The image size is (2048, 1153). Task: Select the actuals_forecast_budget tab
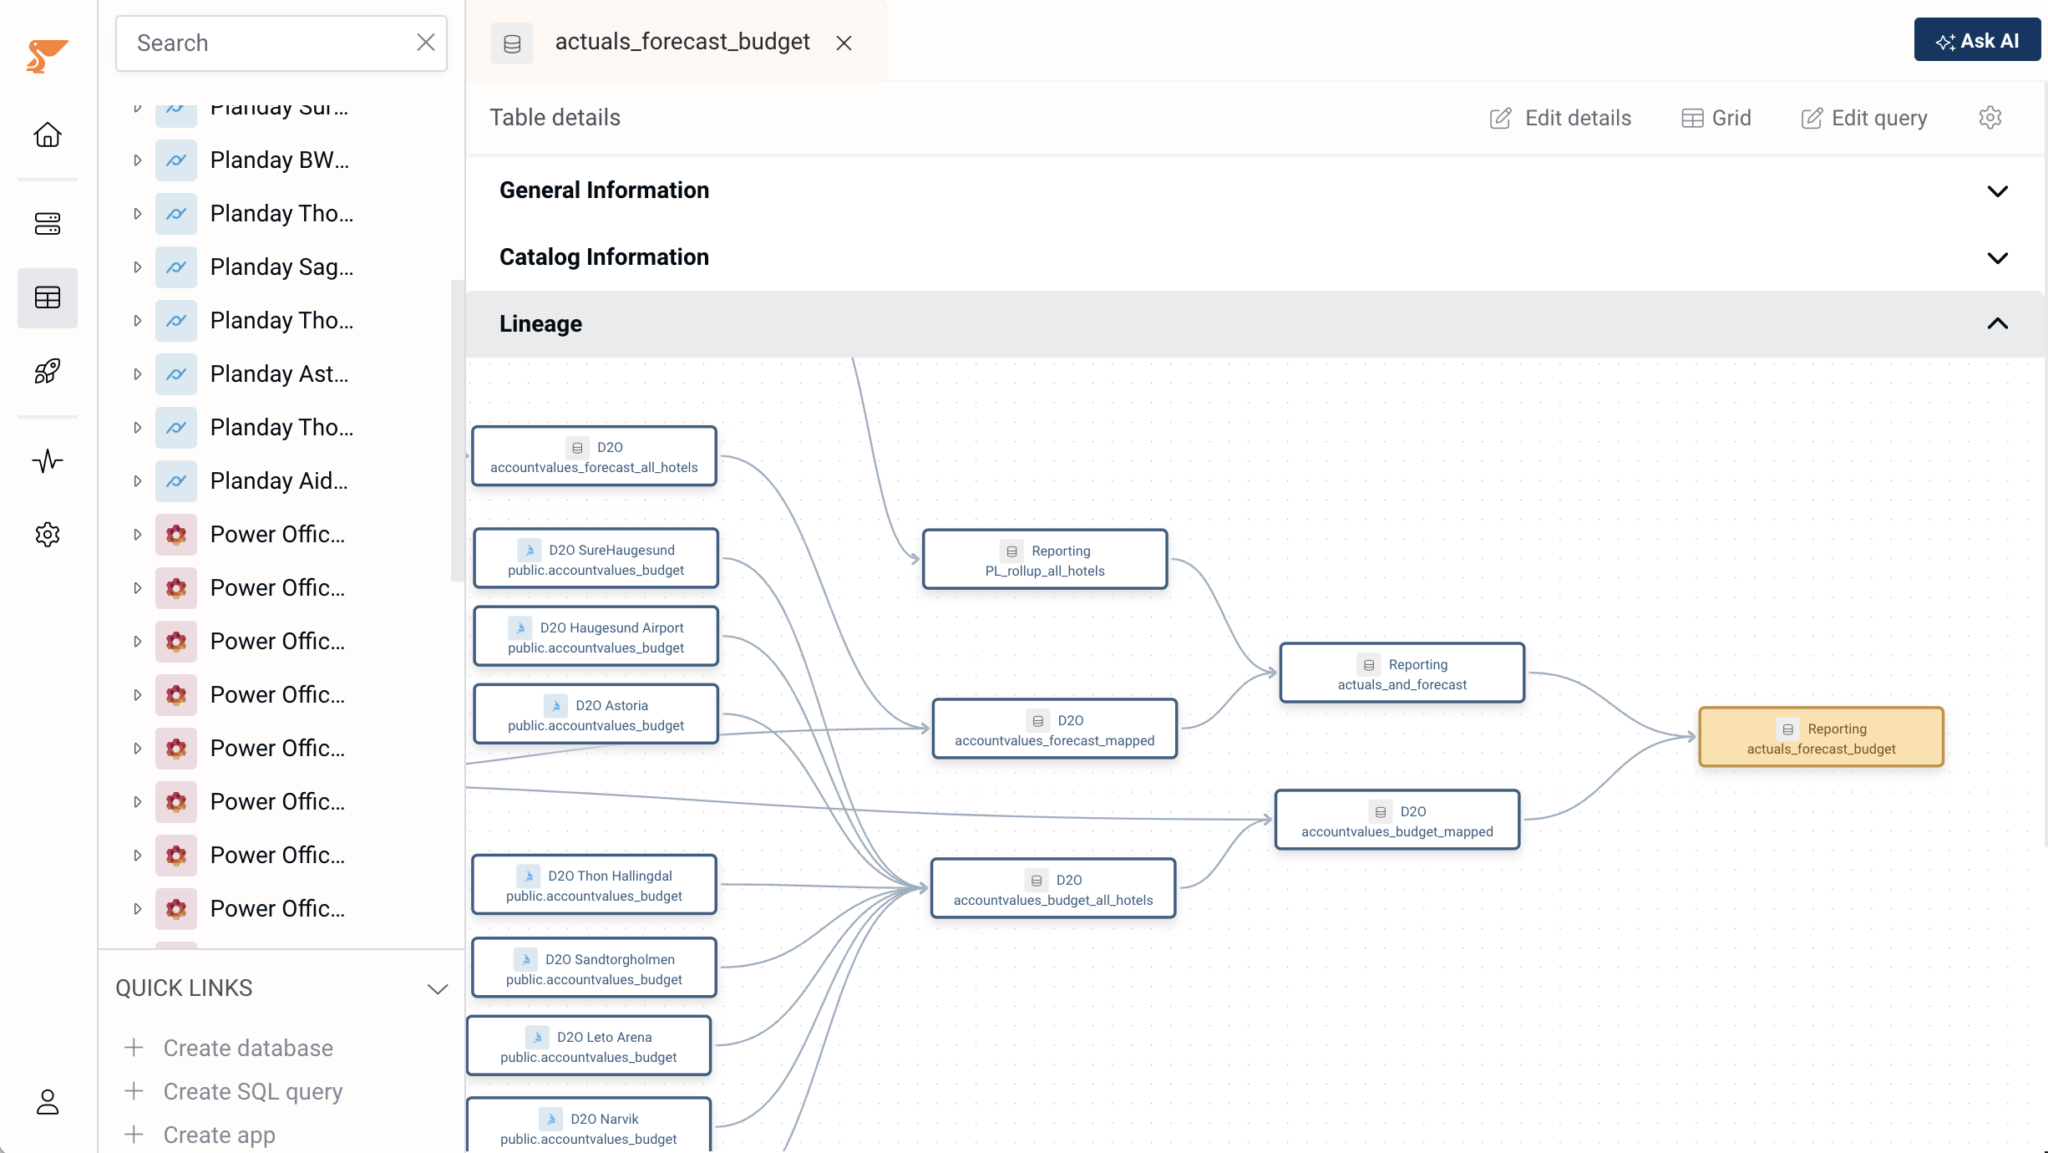click(683, 42)
